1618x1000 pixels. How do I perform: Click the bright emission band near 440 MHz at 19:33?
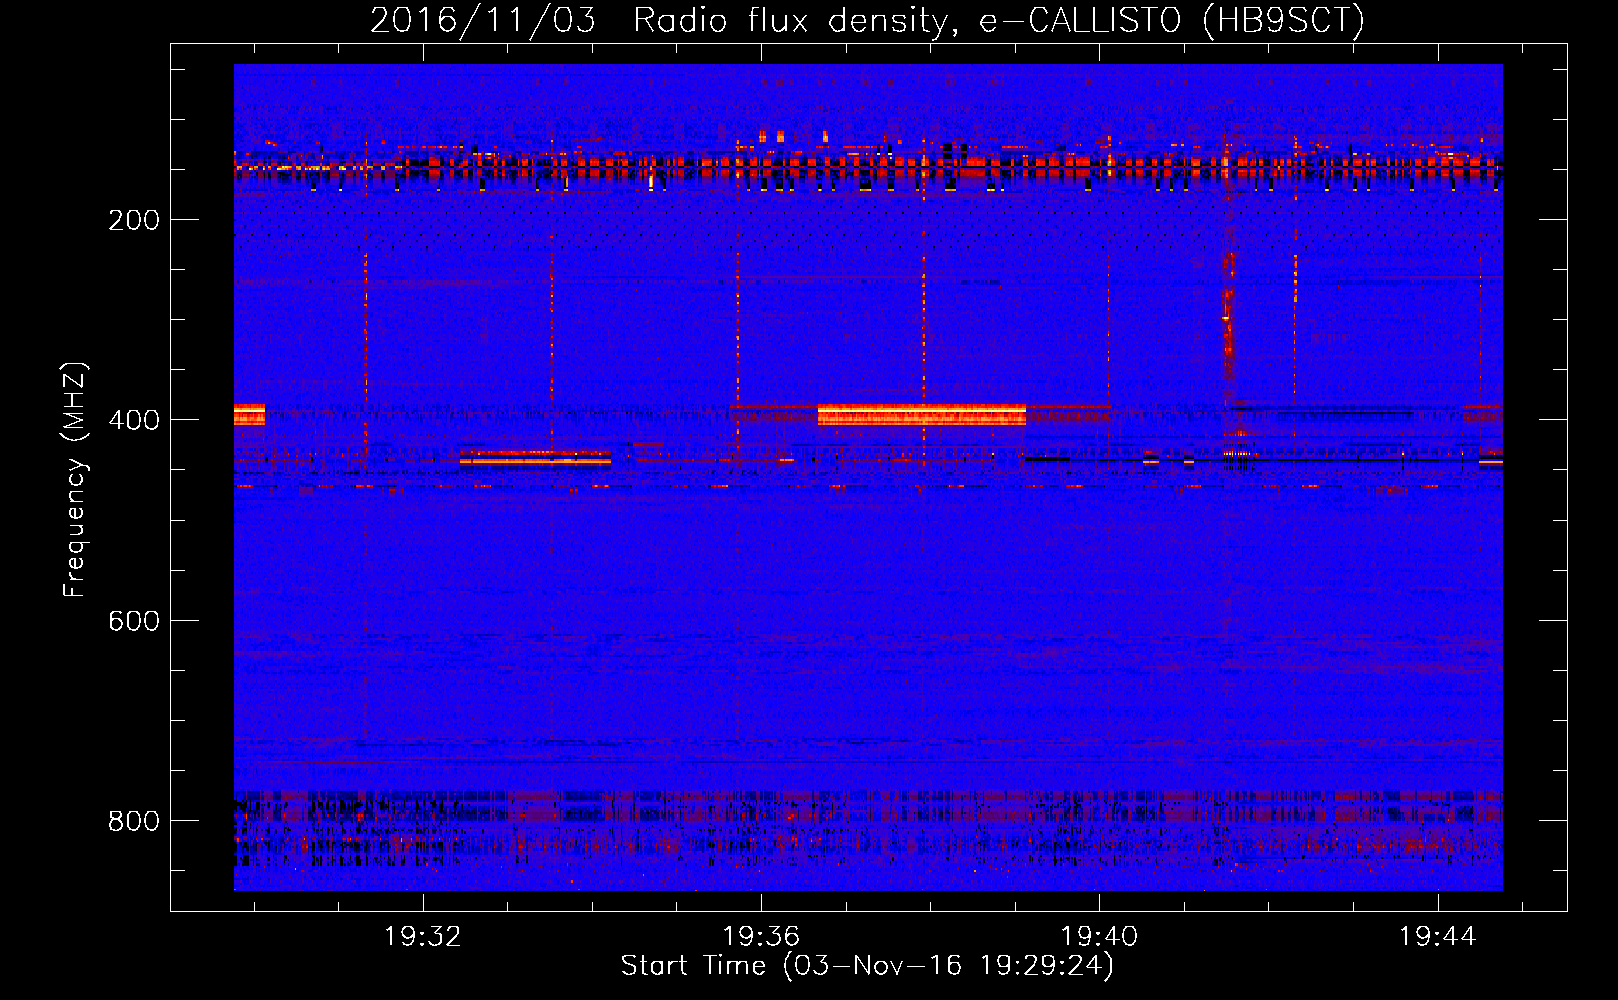[535, 458]
